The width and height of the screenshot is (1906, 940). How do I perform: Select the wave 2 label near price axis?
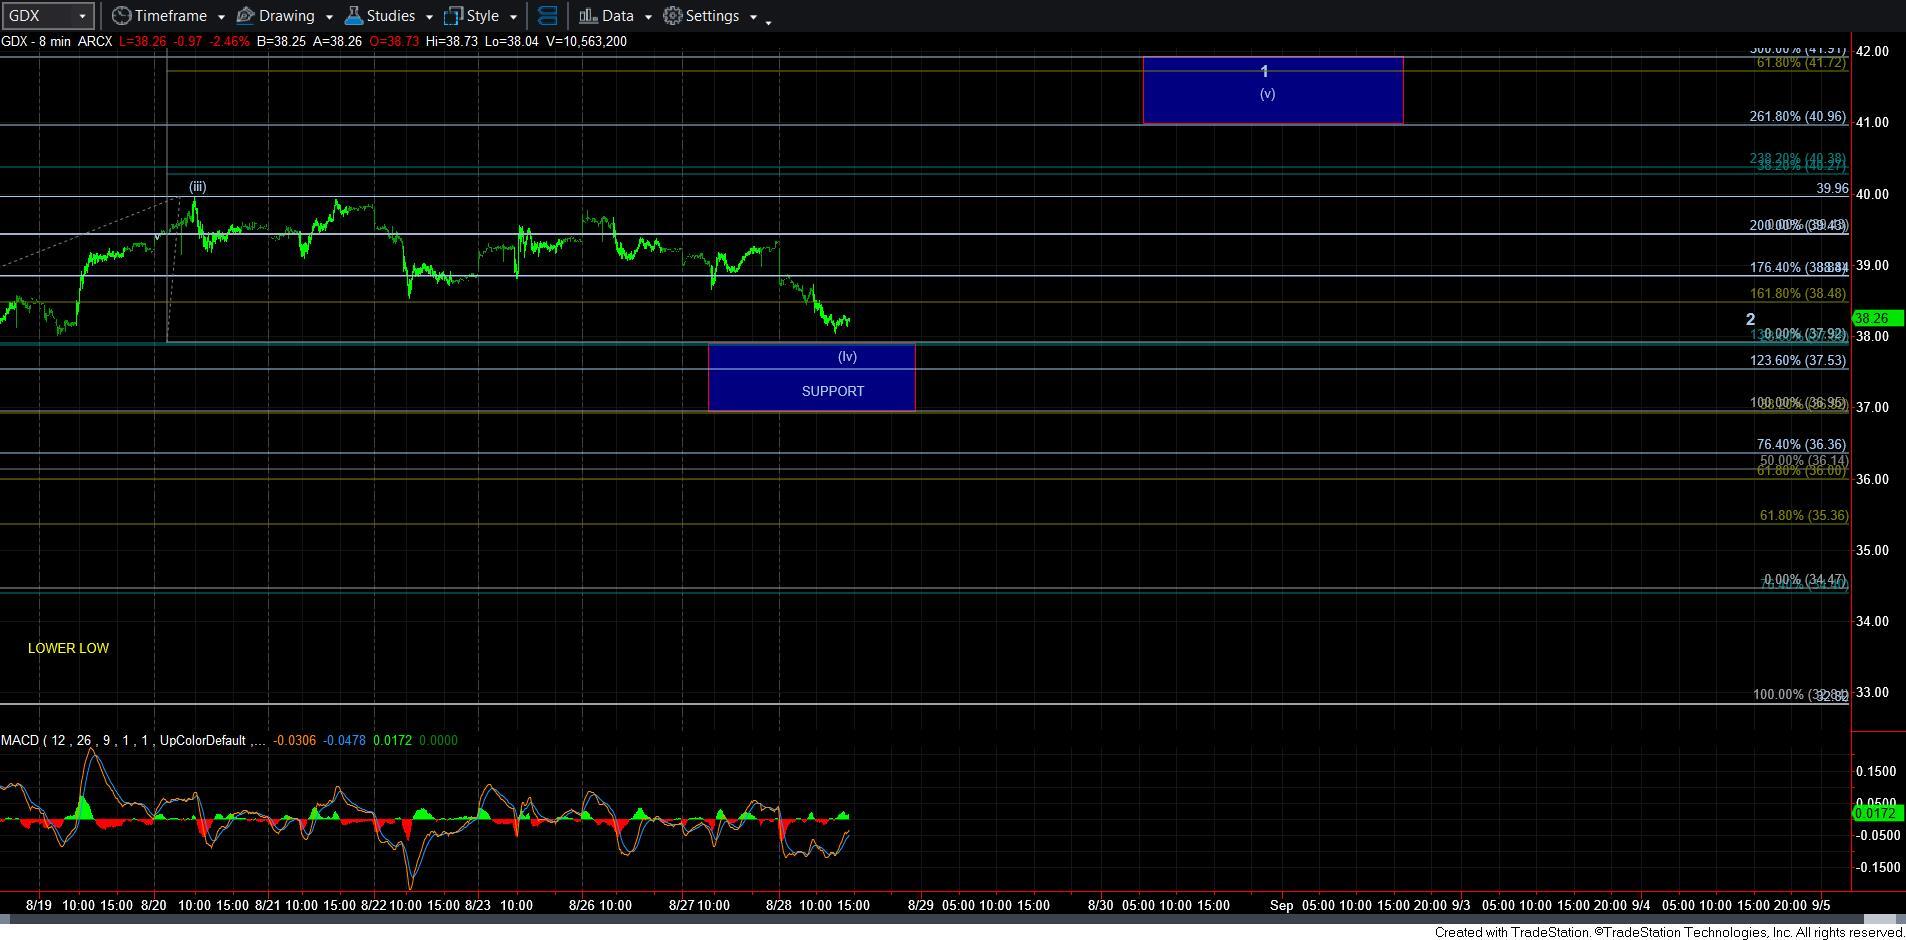pyautogui.click(x=1750, y=319)
